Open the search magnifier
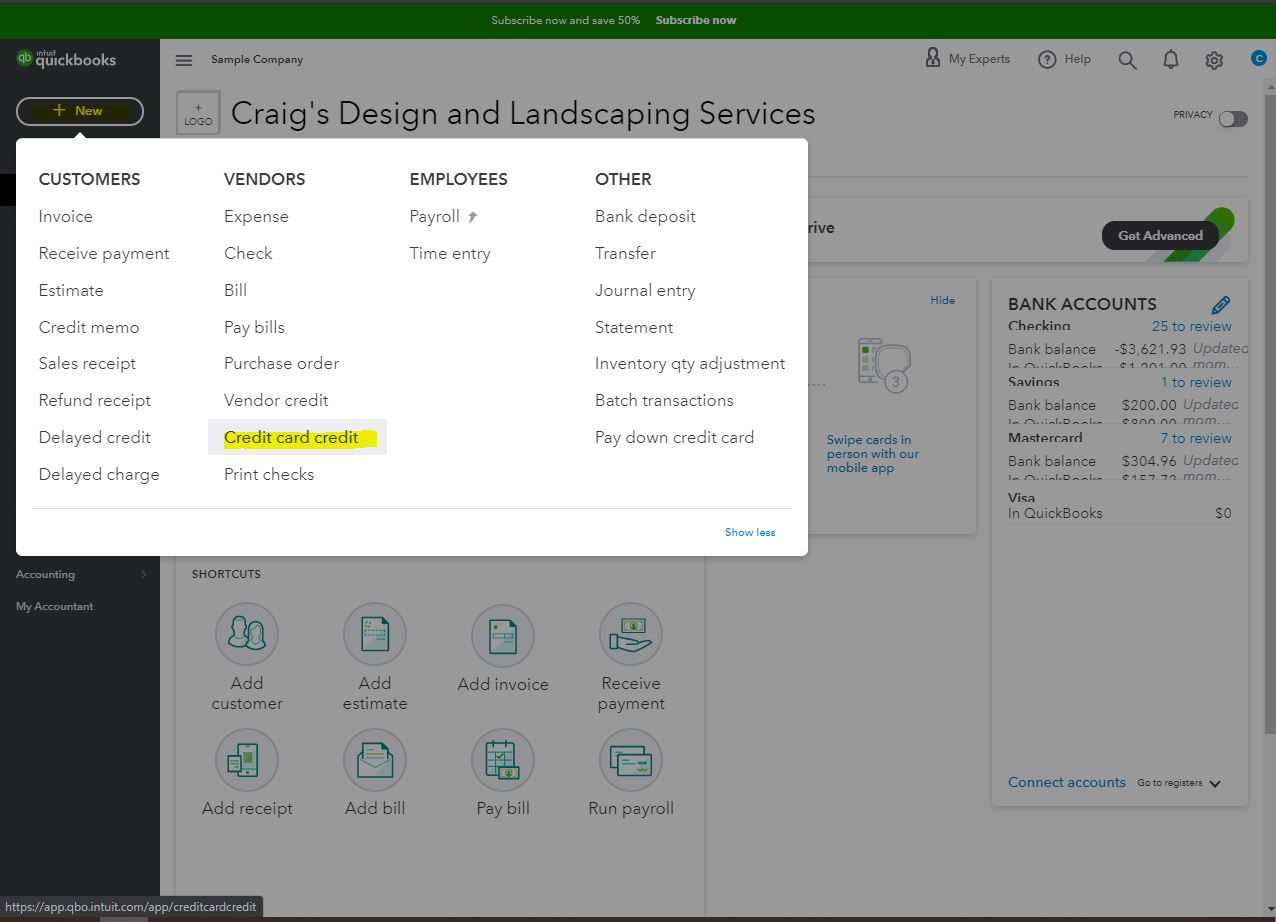Screen dimensions: 1276x922 1127,59
